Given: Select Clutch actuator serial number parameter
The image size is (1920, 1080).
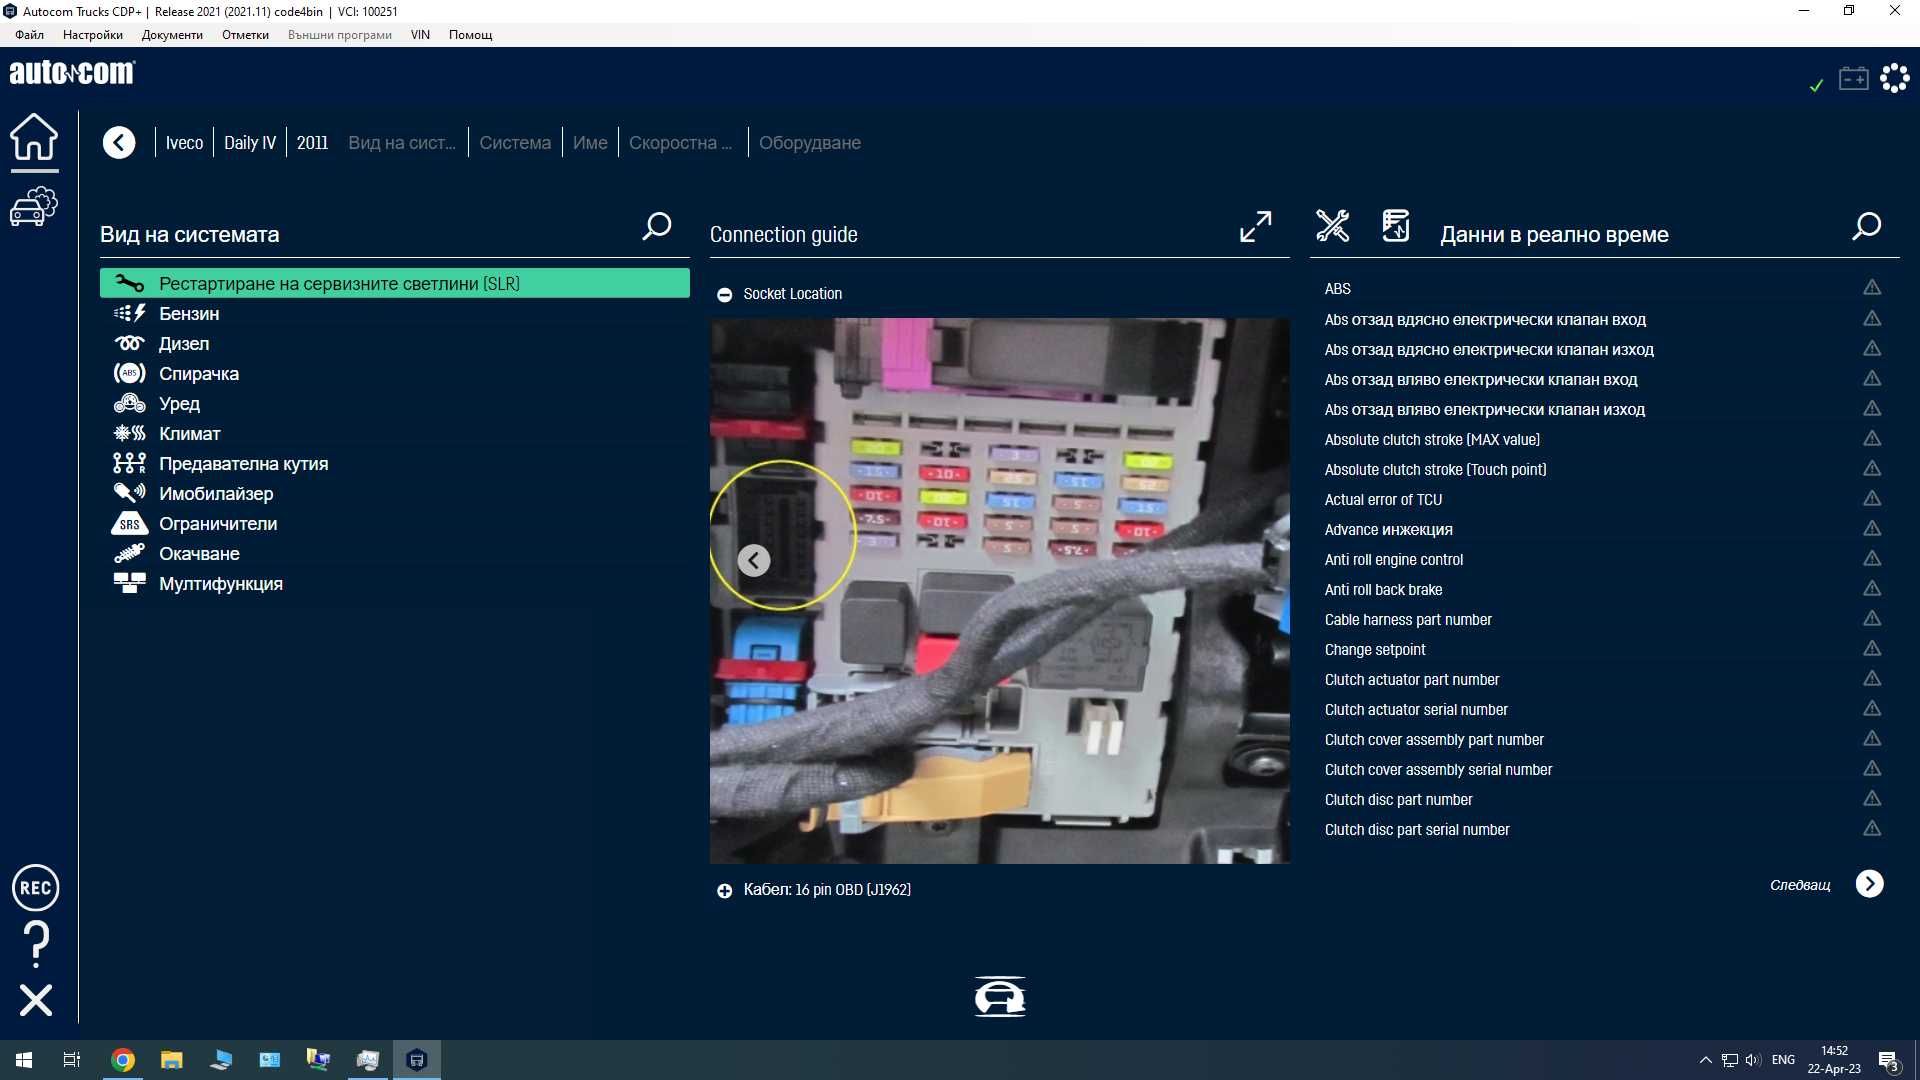Looking at the screenshot, I should (x=1416, y=710).
